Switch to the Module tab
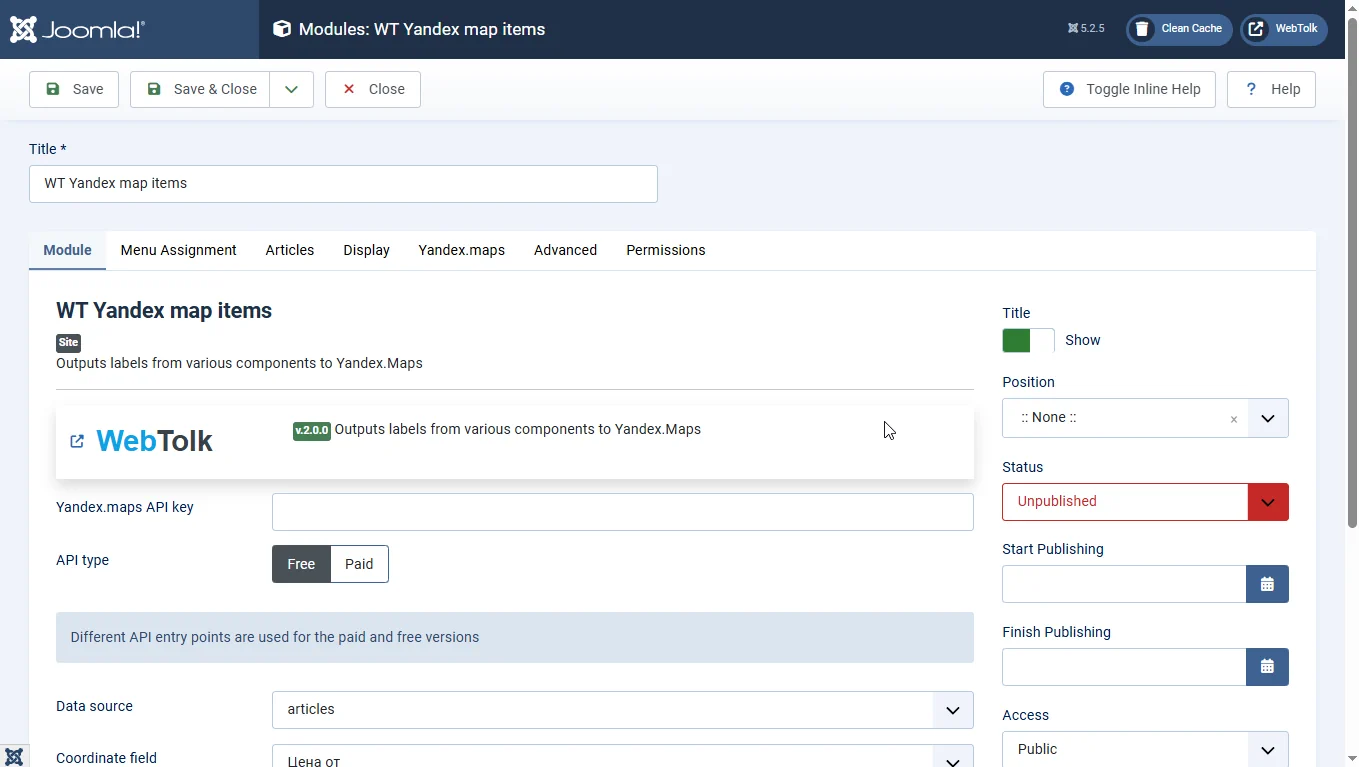1359x767 pixels. tap(68, 250)
